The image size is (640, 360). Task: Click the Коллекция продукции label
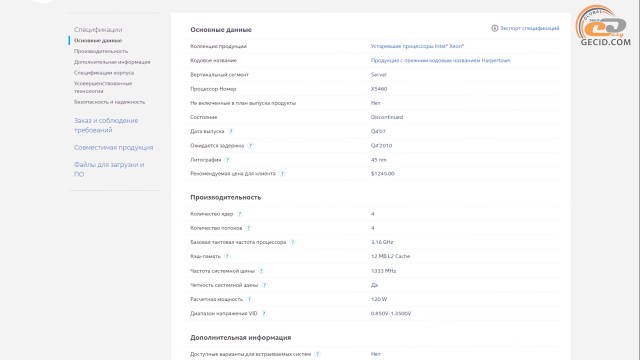[x=218, y=46]
